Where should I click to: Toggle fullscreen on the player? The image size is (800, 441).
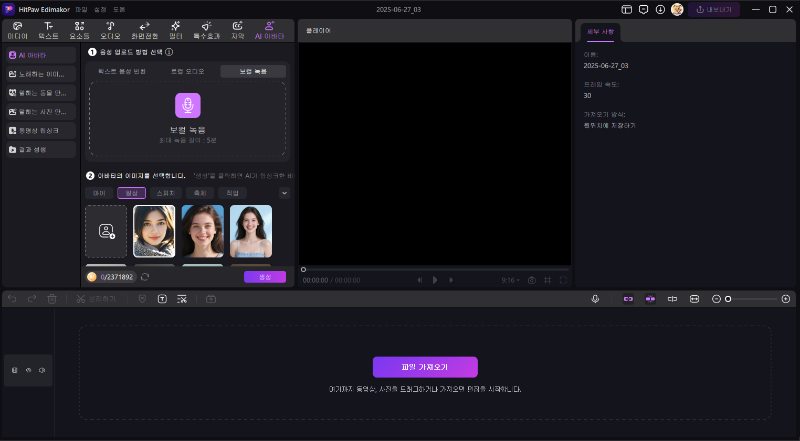click(563, 280)
